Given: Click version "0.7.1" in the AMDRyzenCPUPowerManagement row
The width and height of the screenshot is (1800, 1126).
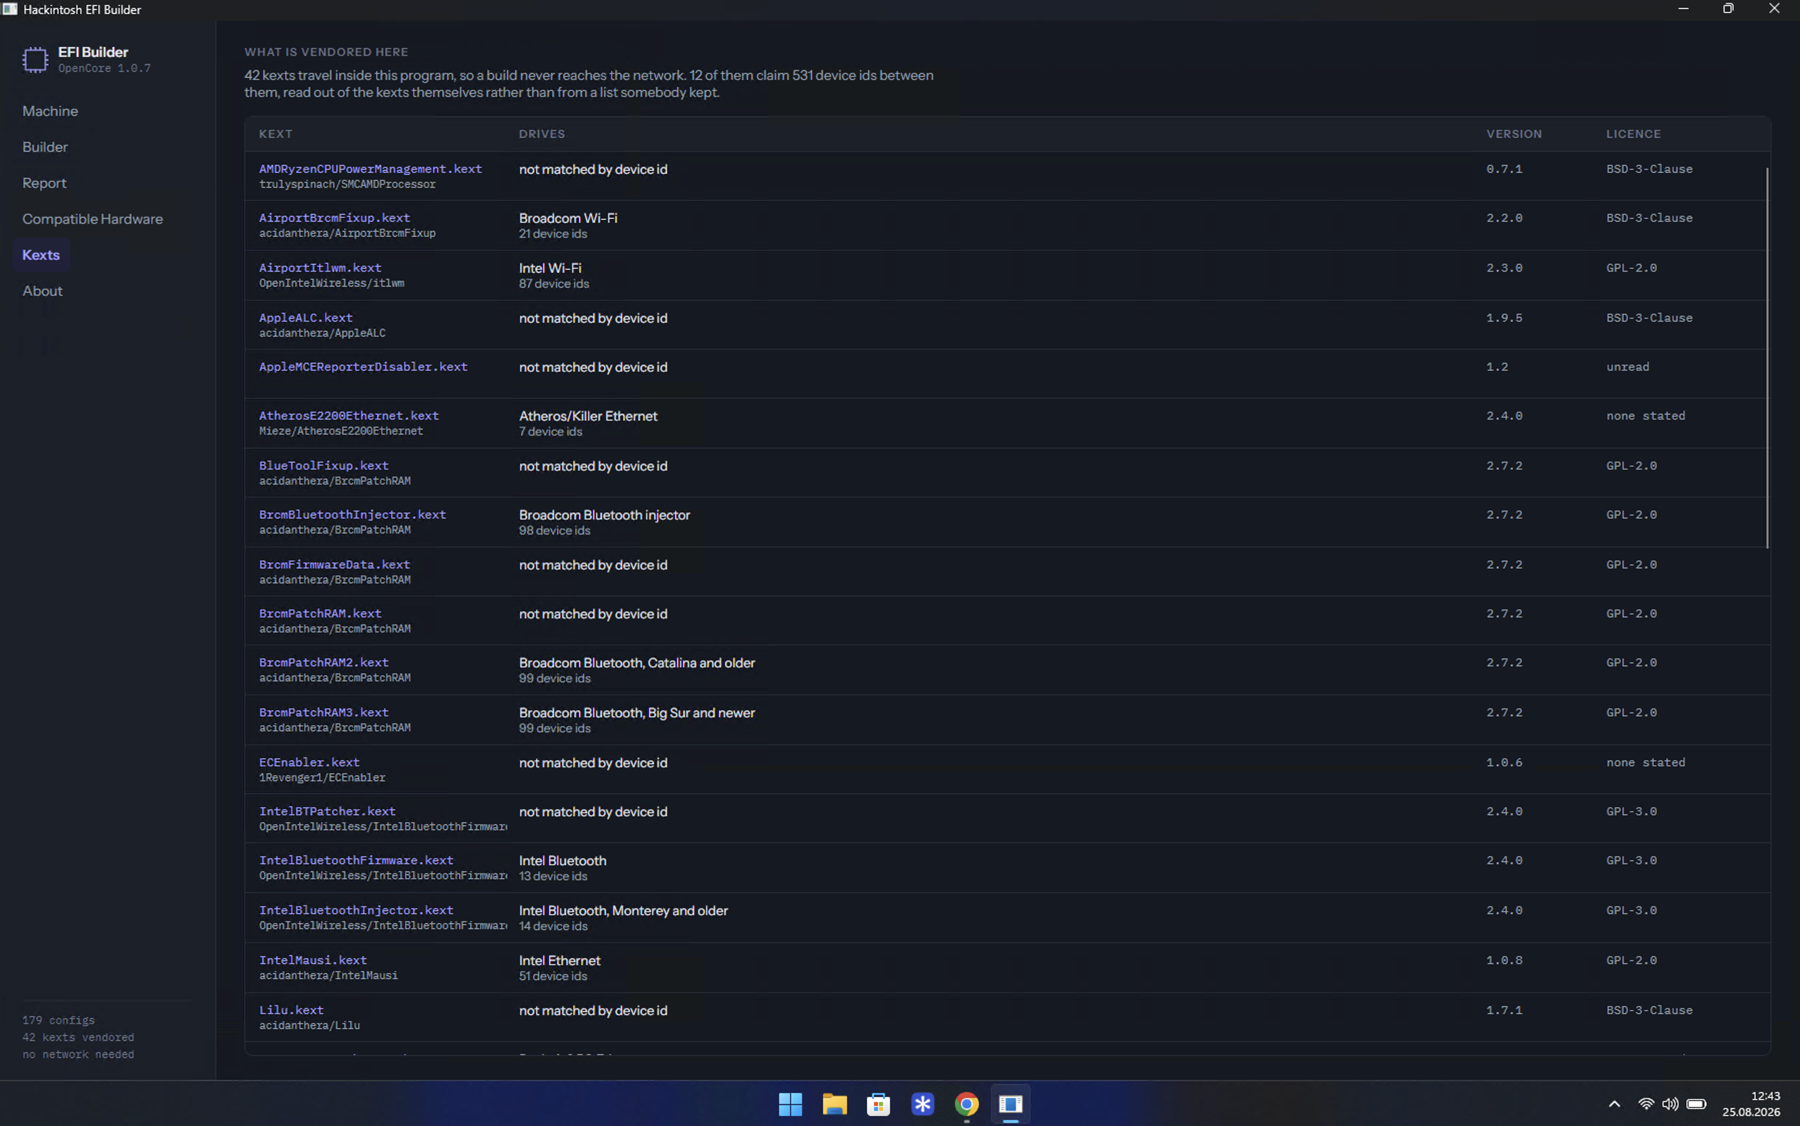Looking at the screenshot, I should [x=1504, y=170].
